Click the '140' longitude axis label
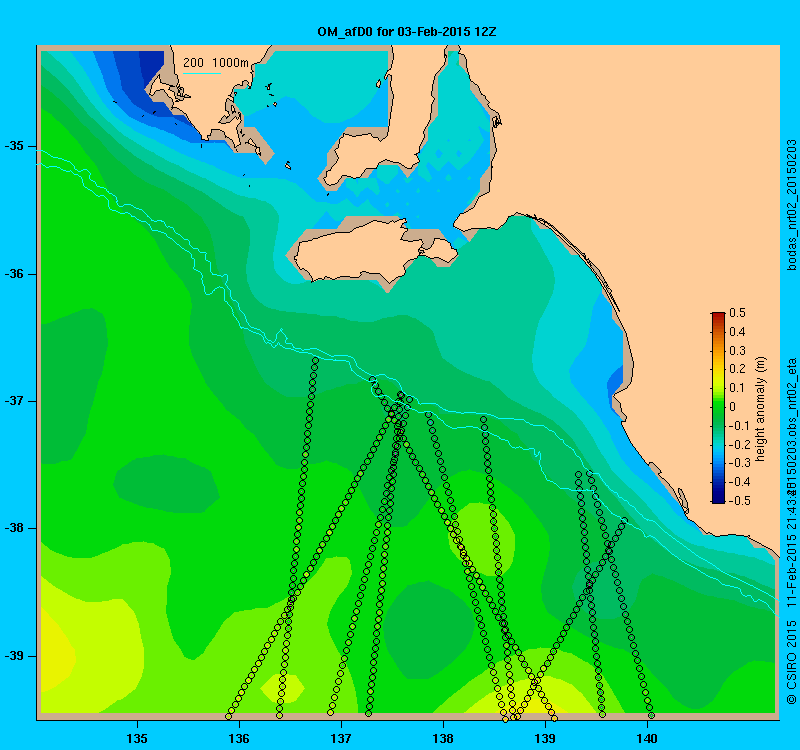Screen dimensions: 800x750 (647, 739)
